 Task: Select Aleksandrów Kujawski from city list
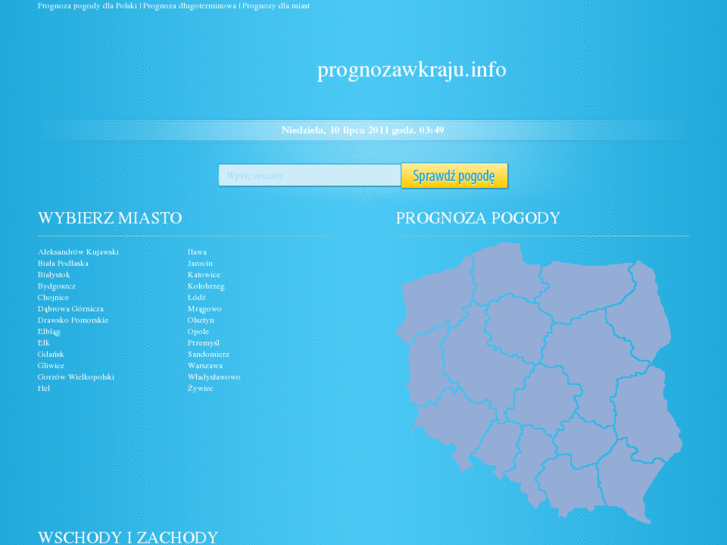point(78,252)
